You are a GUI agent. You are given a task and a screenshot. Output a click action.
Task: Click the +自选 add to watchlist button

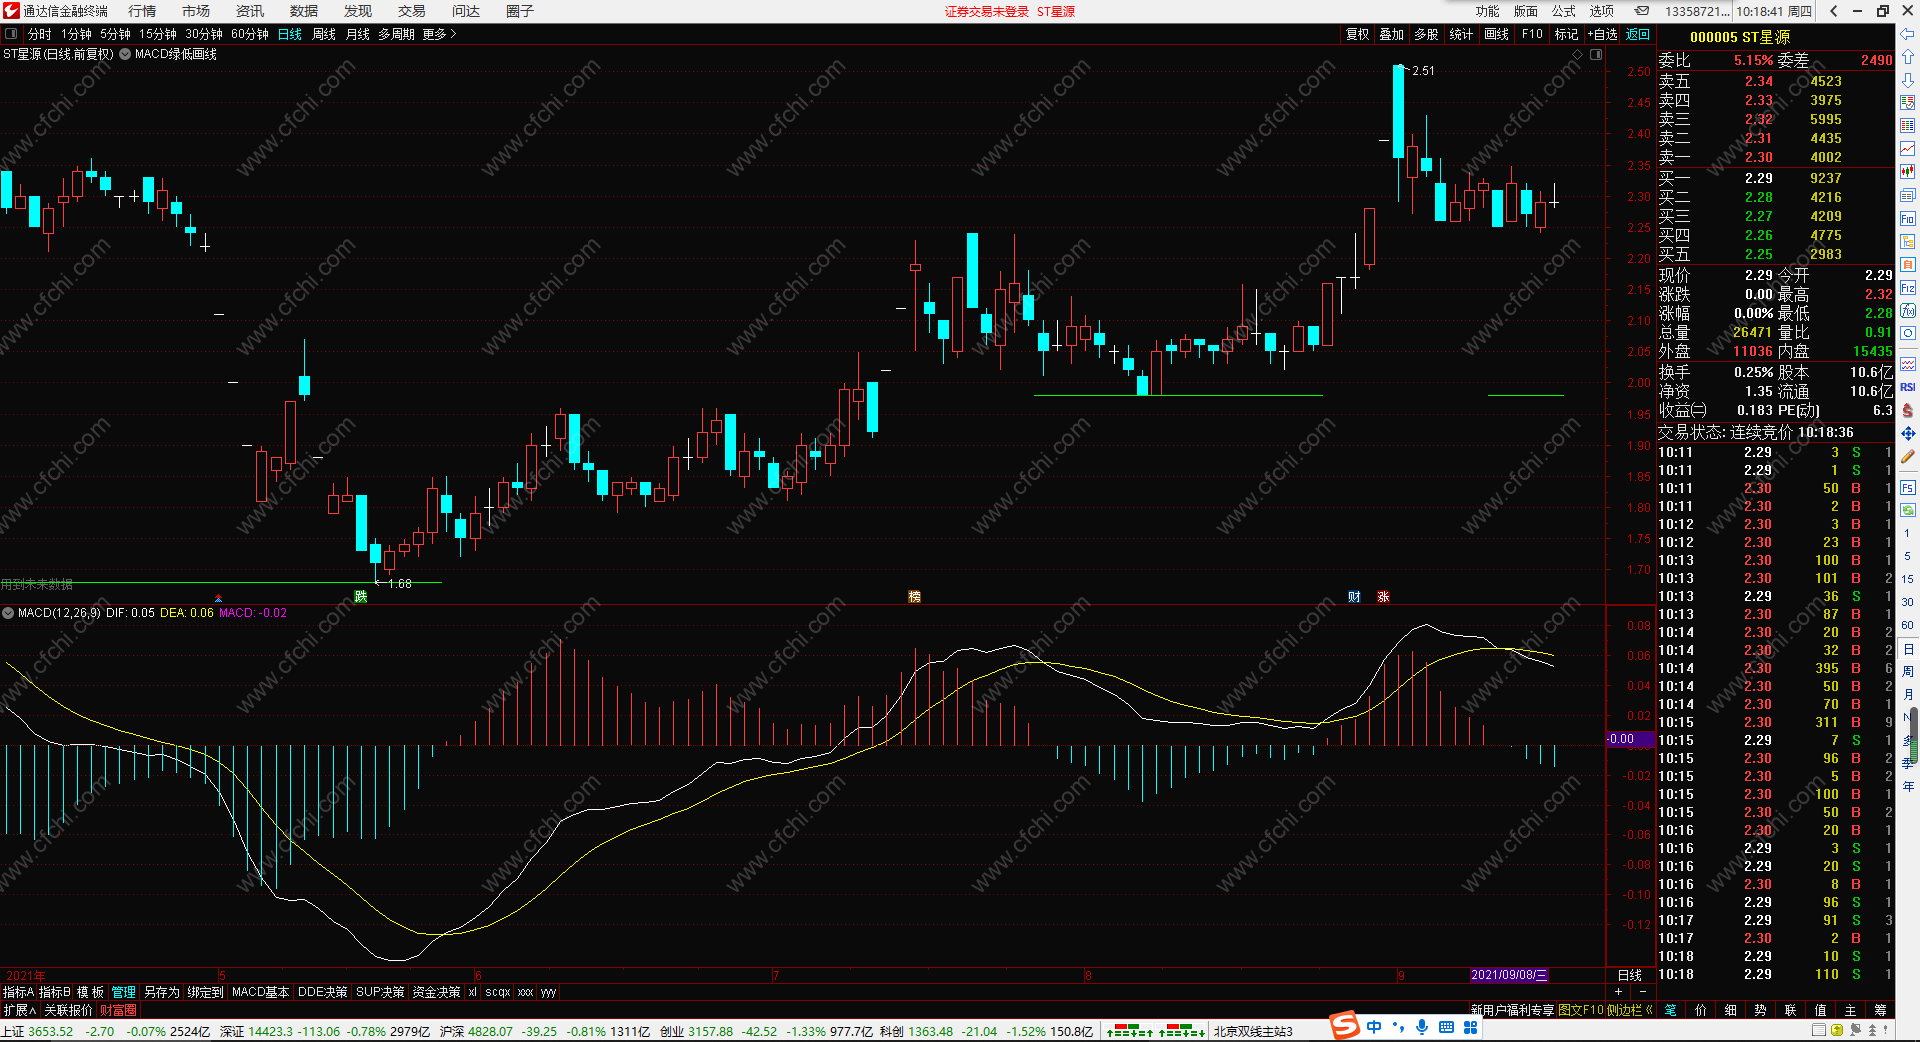point(1603,34)
